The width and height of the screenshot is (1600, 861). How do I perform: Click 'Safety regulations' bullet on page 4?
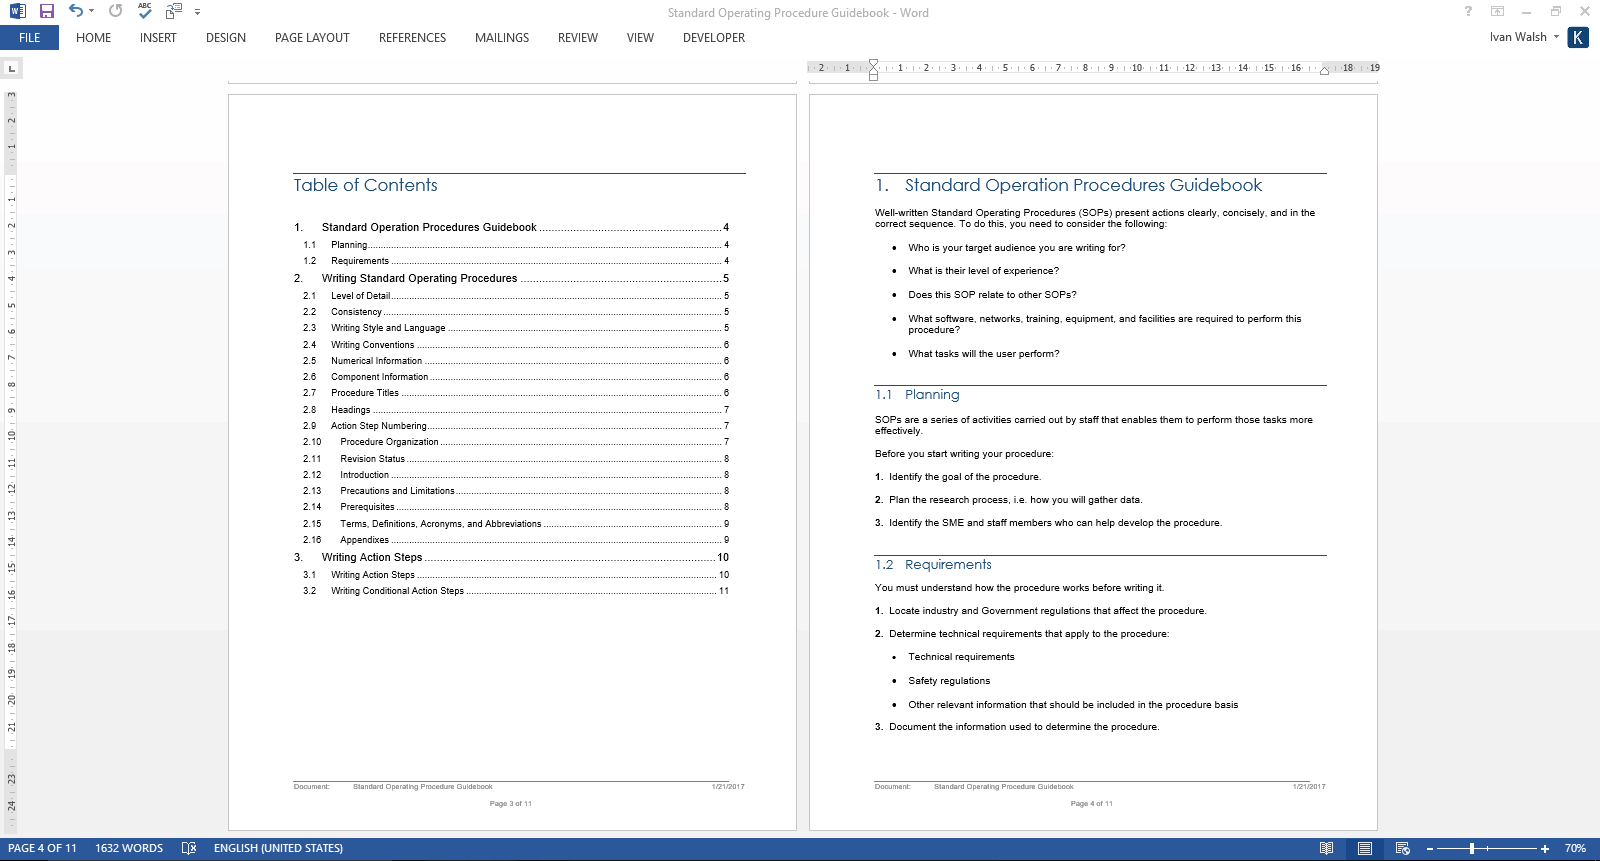(x=949, y=681)
